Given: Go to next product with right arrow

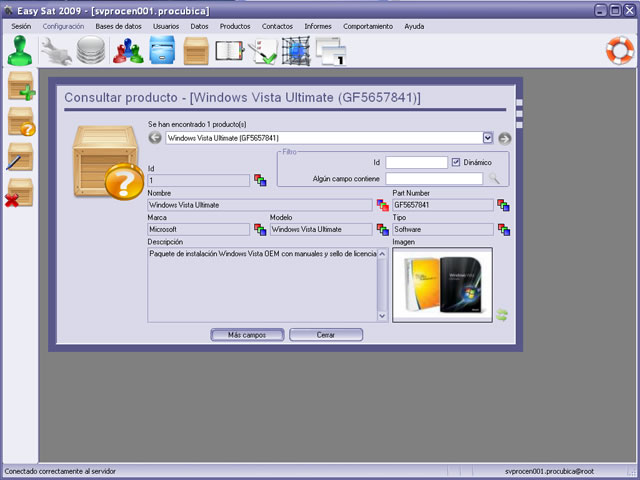Looking at the screenshot, I should pos(504,139).
